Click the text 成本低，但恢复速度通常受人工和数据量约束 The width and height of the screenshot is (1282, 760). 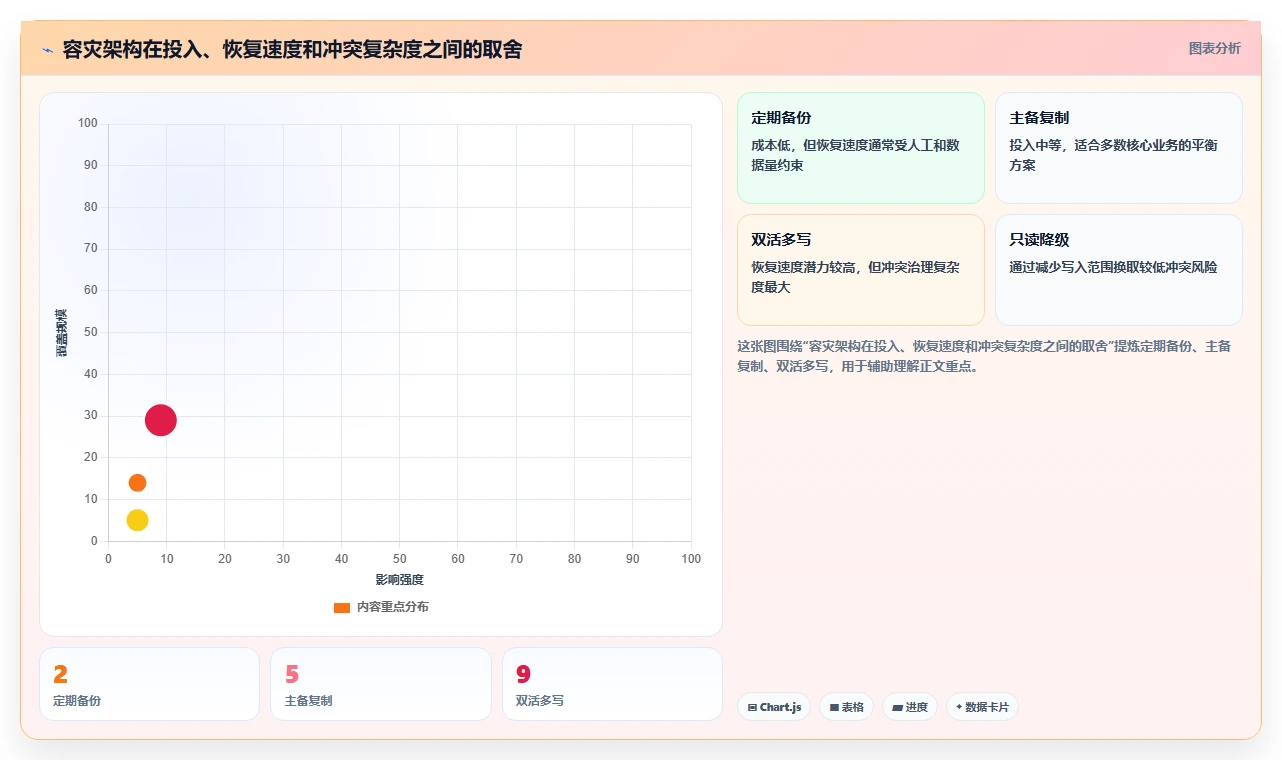(x=855, y=155)
